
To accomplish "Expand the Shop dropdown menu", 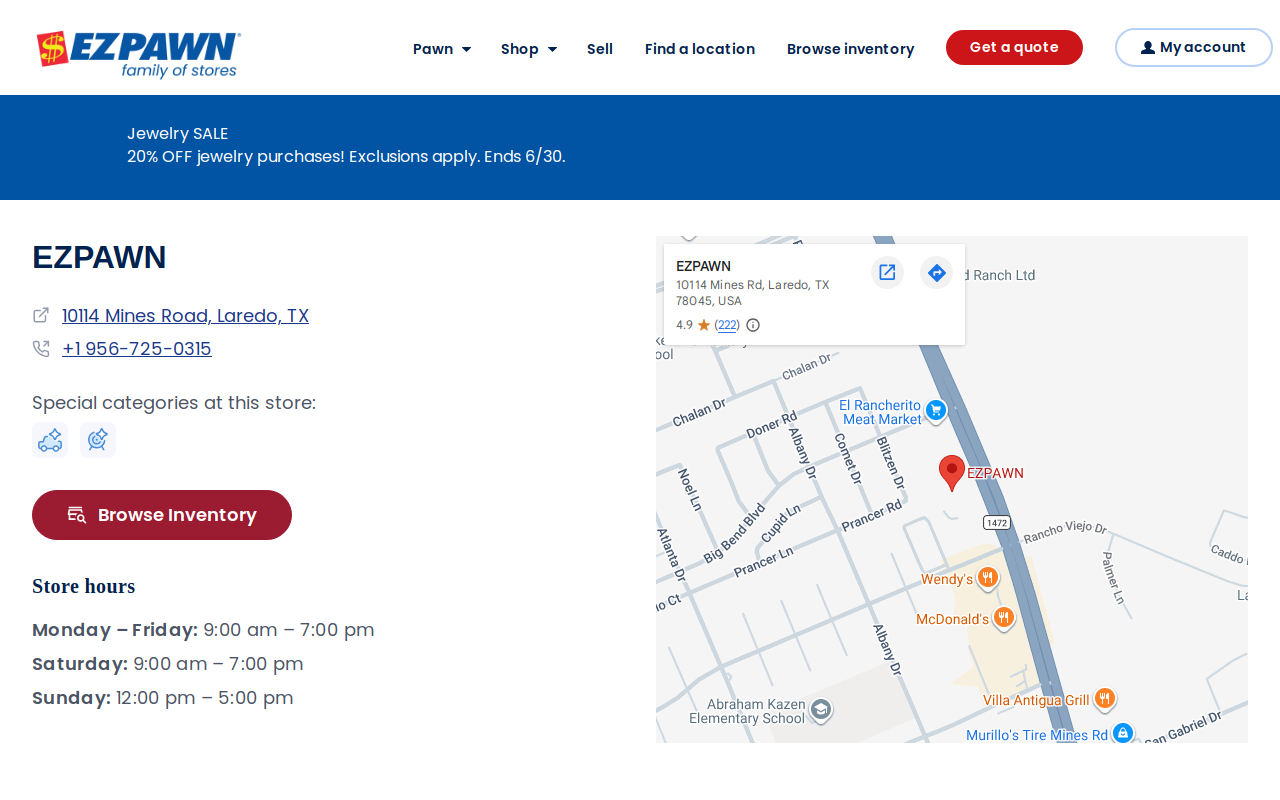I will [529, 49].
